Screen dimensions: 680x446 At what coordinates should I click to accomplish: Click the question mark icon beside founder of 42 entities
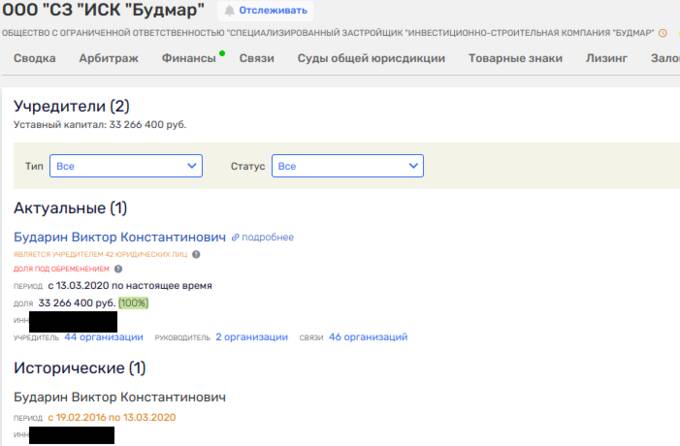pos(196,255)
